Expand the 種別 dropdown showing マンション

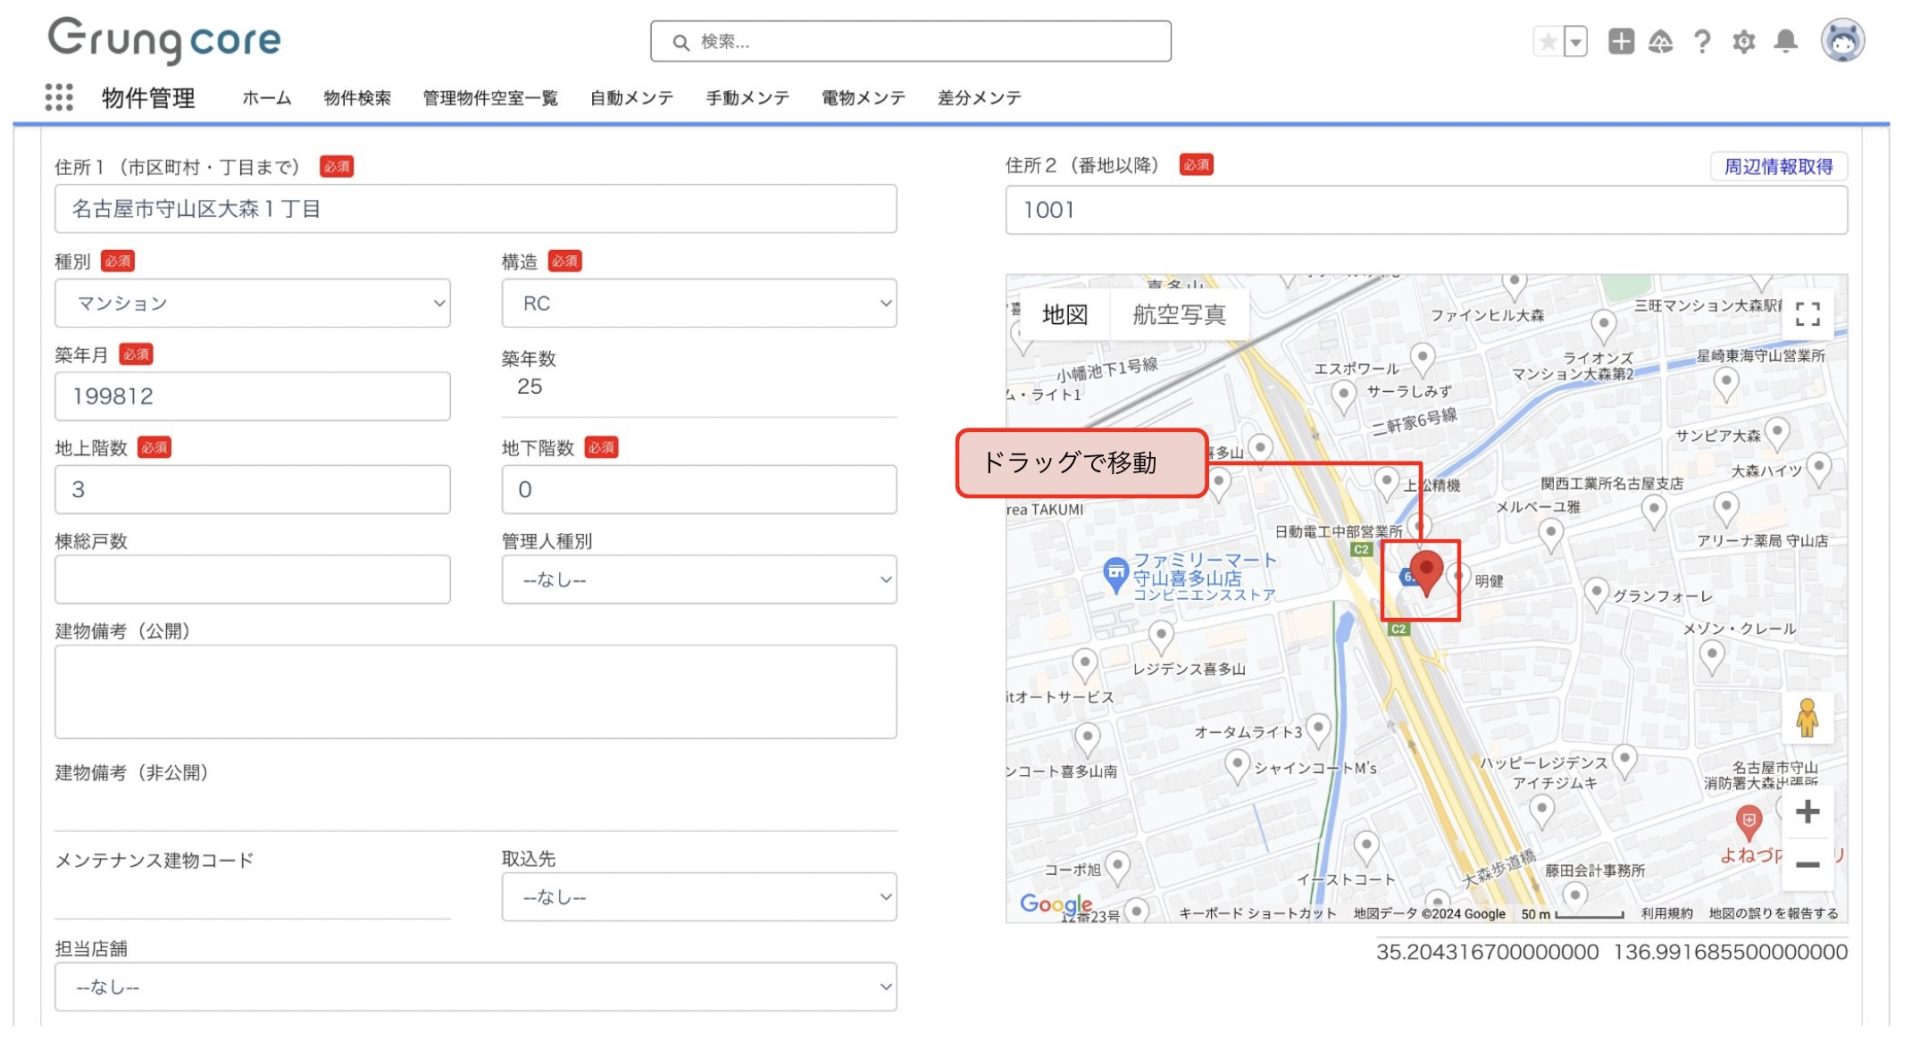pyautogui.click(x=252, y=303)
